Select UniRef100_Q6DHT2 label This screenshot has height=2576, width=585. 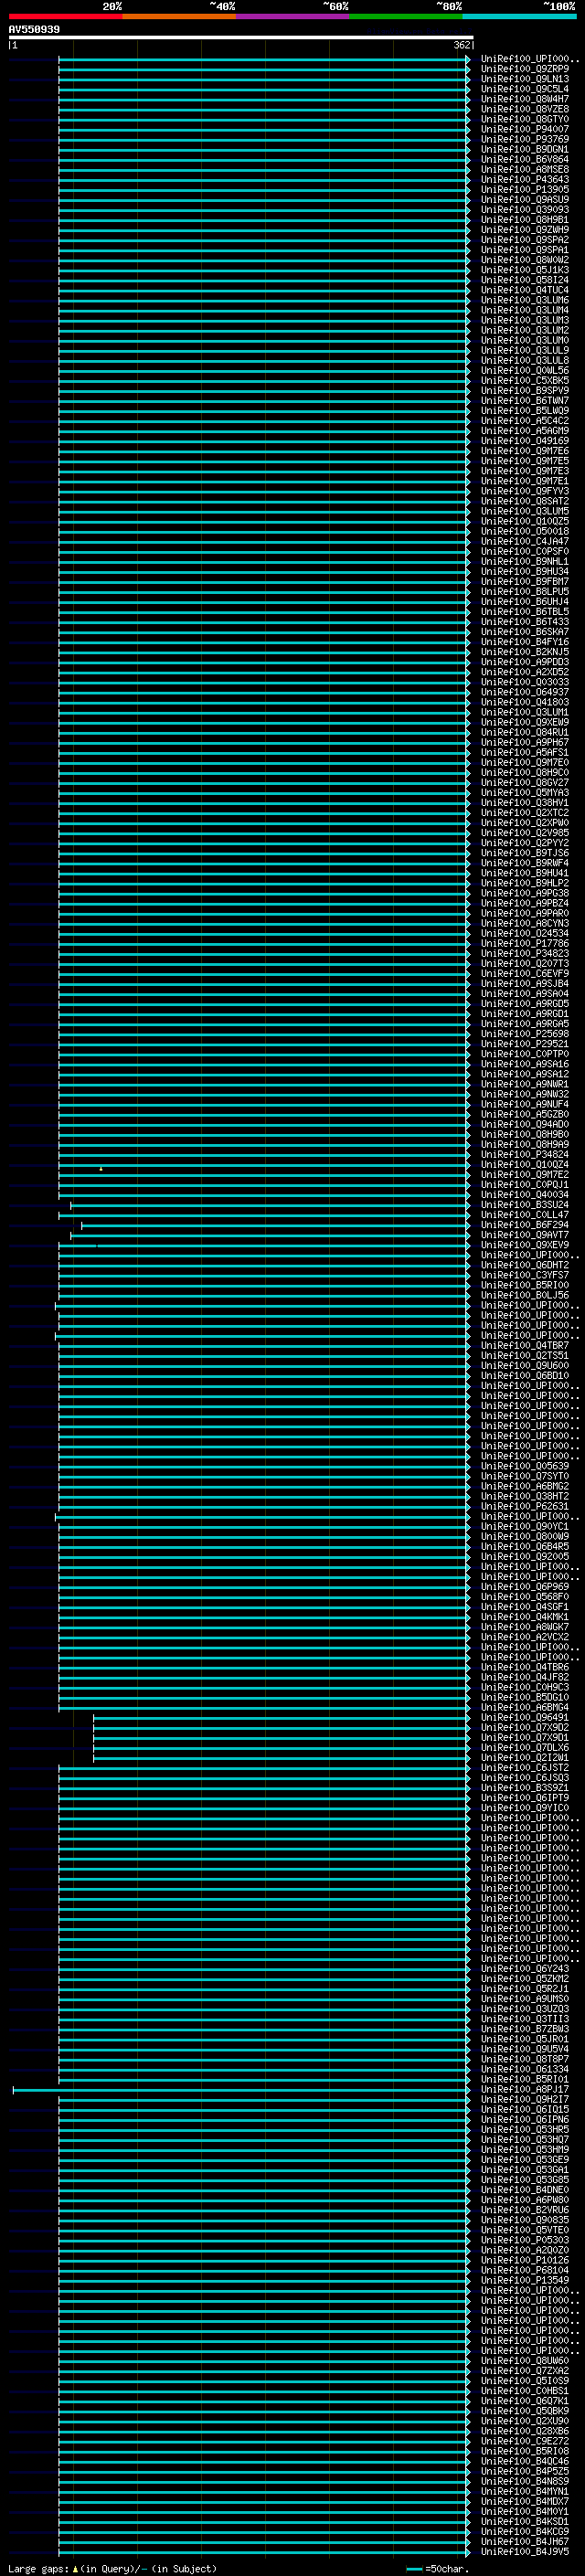coord(524,1266)
